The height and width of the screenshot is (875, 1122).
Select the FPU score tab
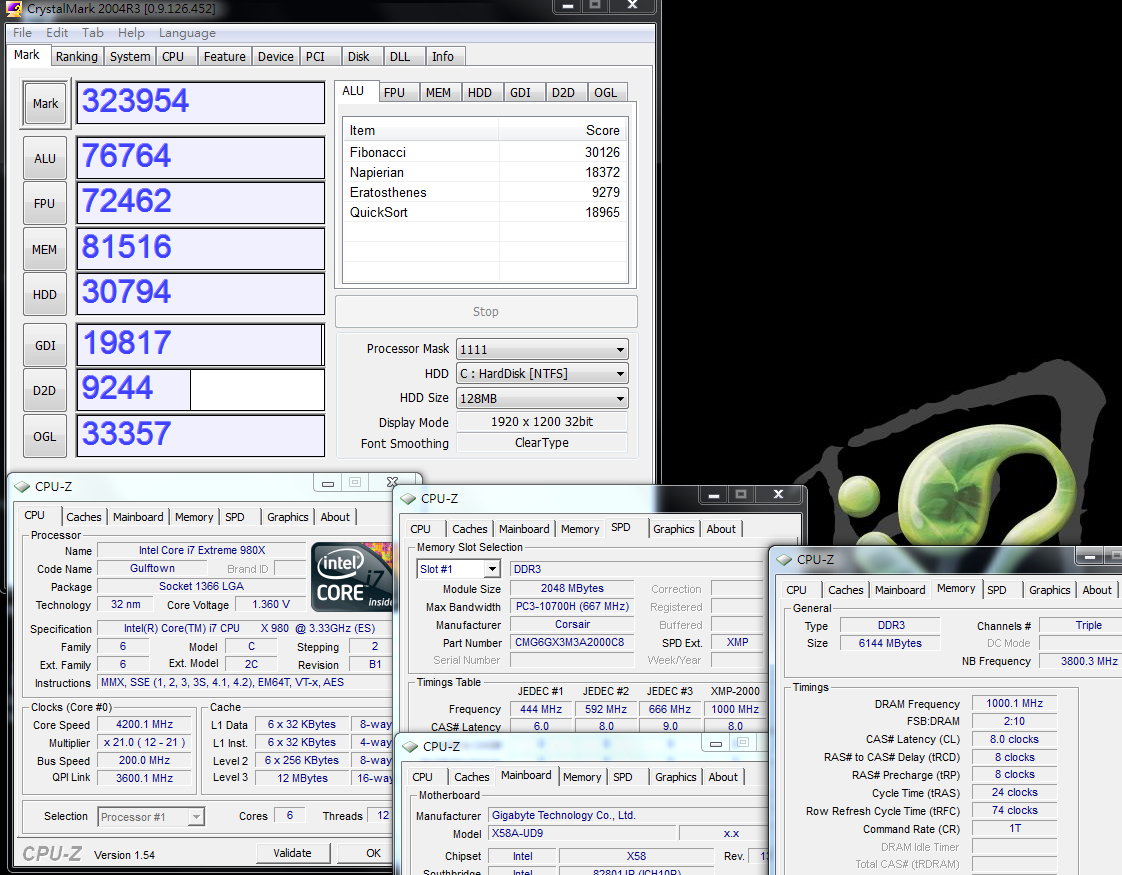(x=394, y=92)
